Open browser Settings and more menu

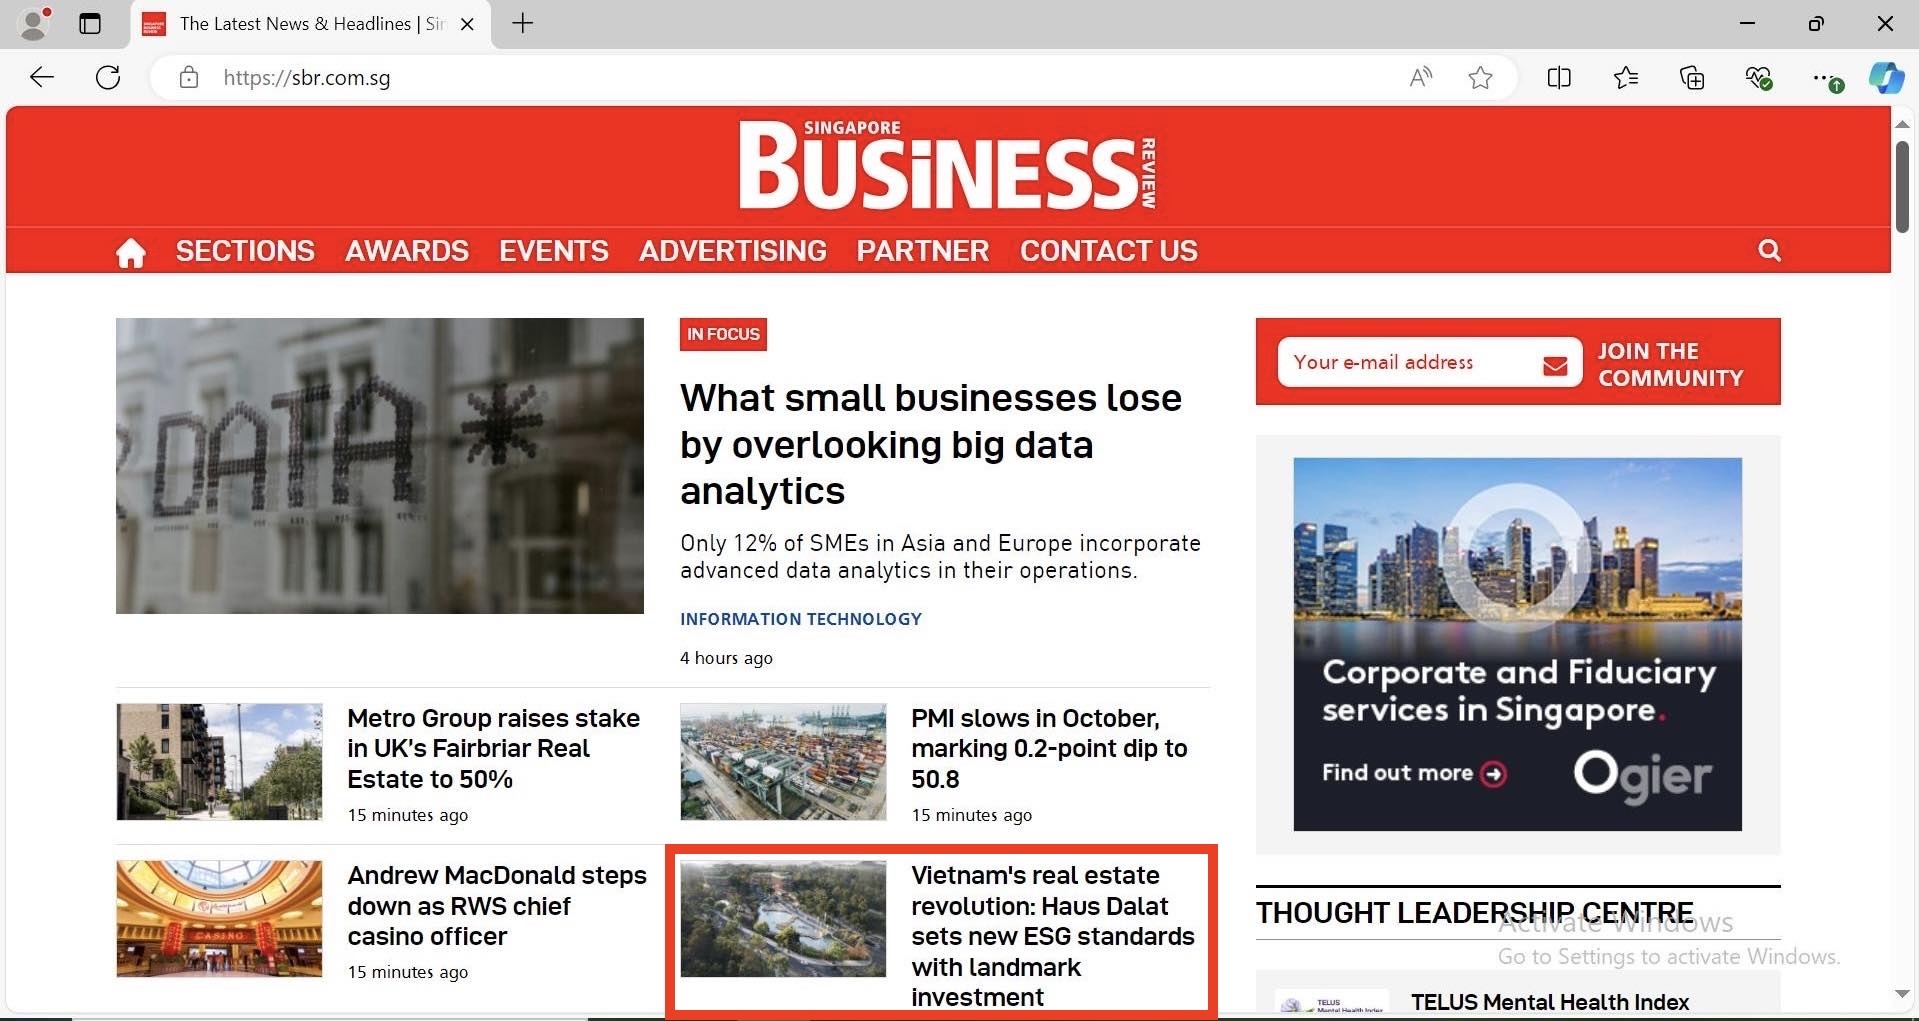click(x=1823, y=78)
